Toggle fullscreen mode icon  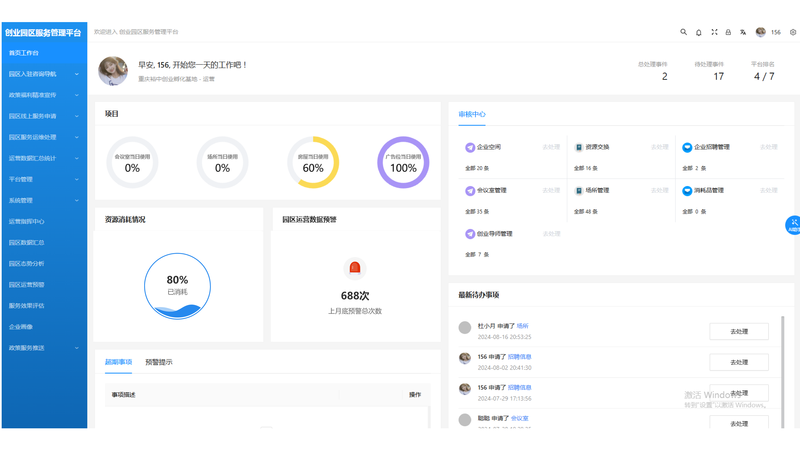tap(714, 32)
